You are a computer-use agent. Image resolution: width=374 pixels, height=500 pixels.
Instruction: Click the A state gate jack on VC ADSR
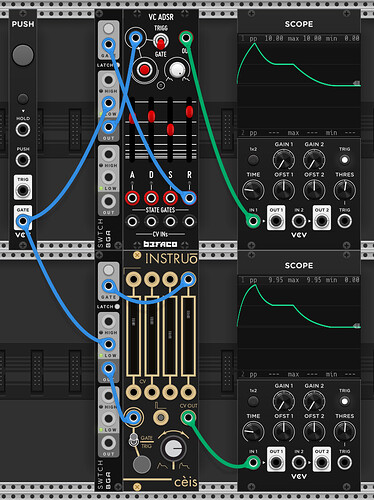coord(132,198)
